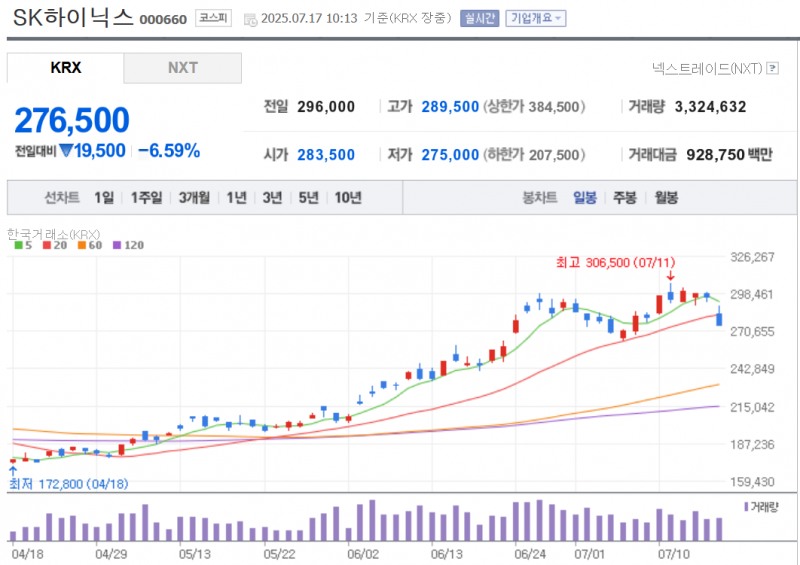Viewport: 800px width, 565px height.
Task: Click the green 5-day moving average swatch
Action: click(x=18, y=245)
